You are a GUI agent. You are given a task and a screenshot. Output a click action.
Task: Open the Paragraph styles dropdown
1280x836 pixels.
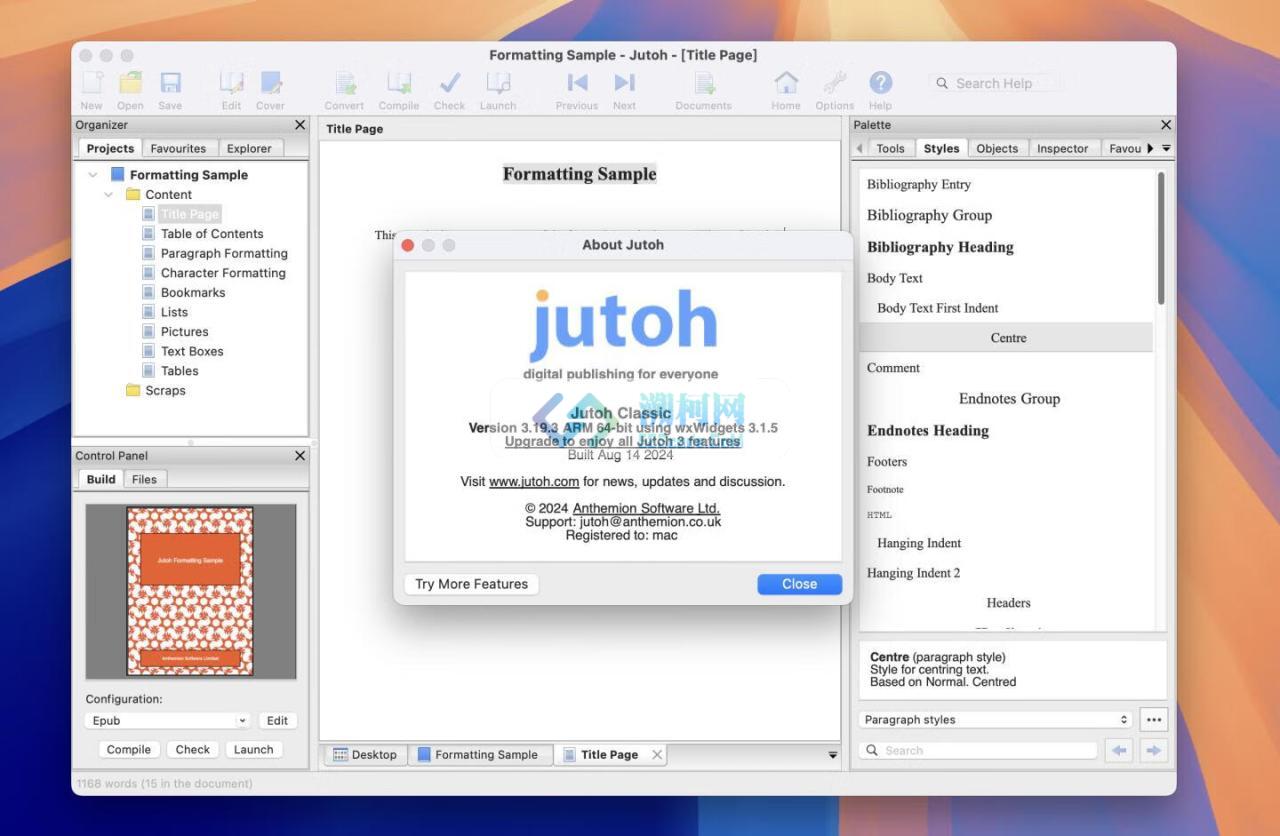[x=995, y=719]
